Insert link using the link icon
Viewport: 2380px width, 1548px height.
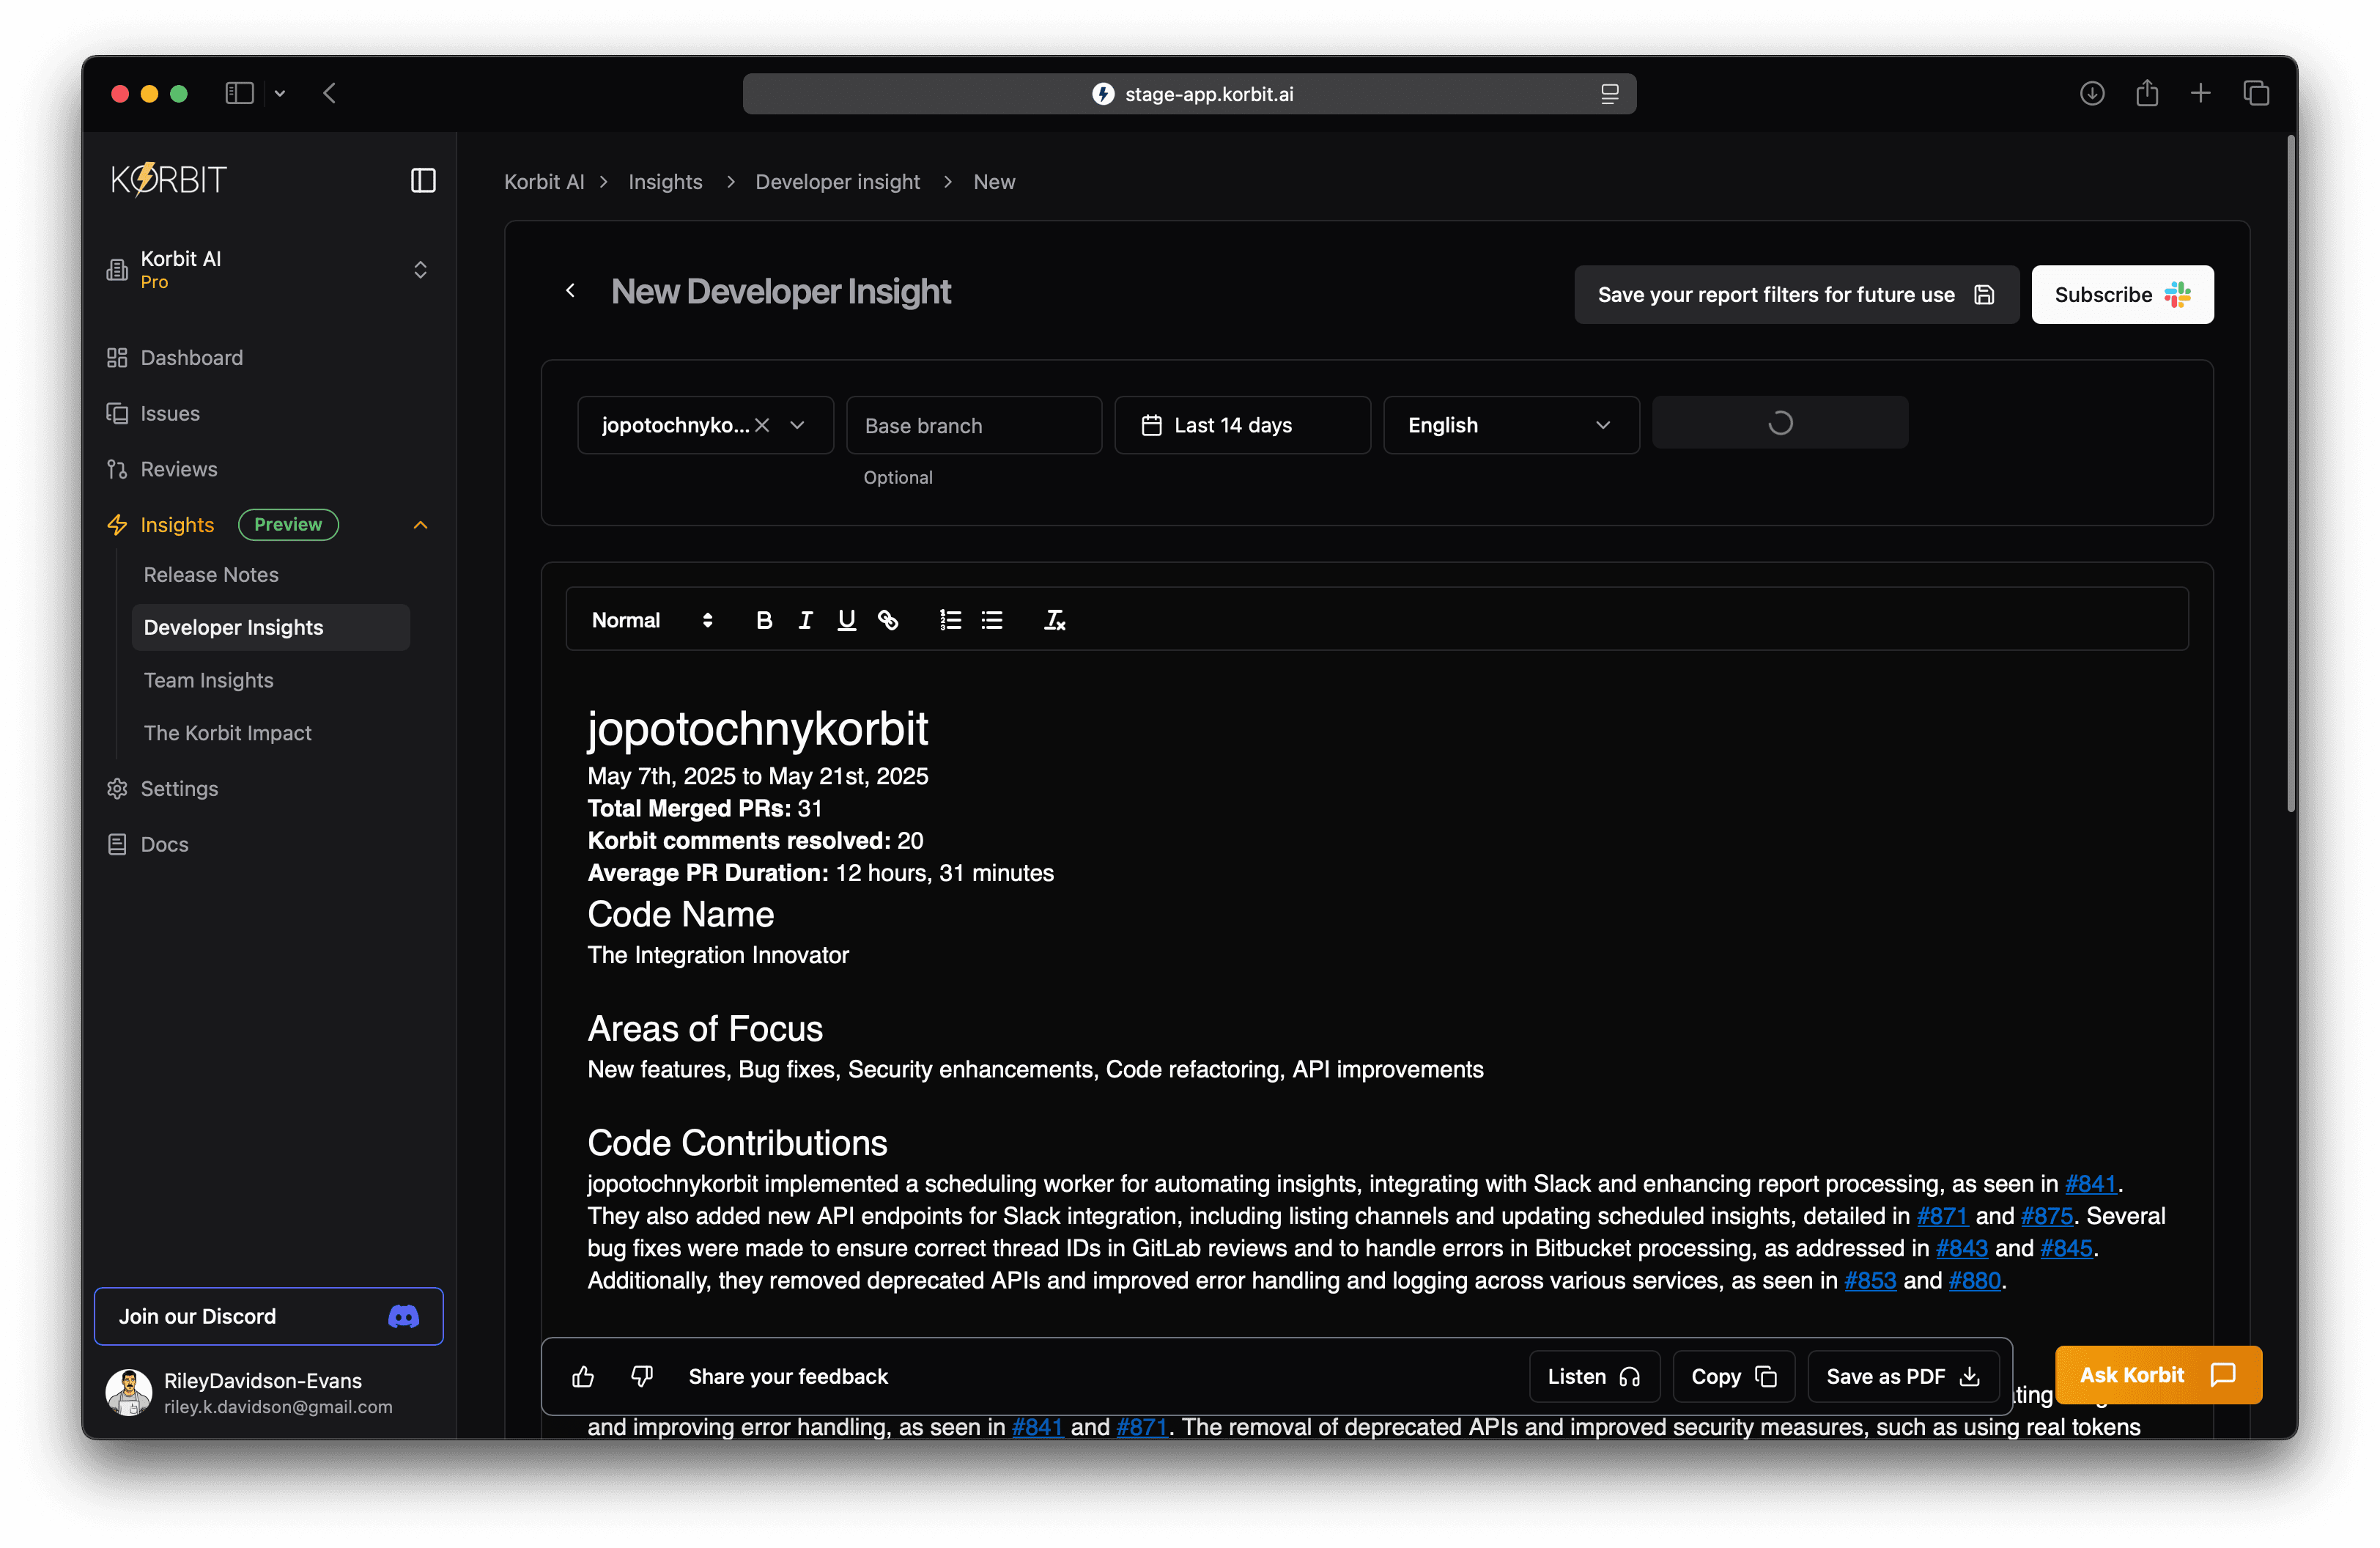coord(888,620)
